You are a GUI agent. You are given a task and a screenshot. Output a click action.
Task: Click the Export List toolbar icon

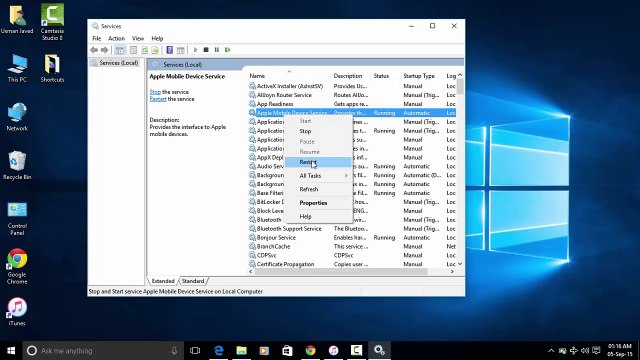(155, 50)
